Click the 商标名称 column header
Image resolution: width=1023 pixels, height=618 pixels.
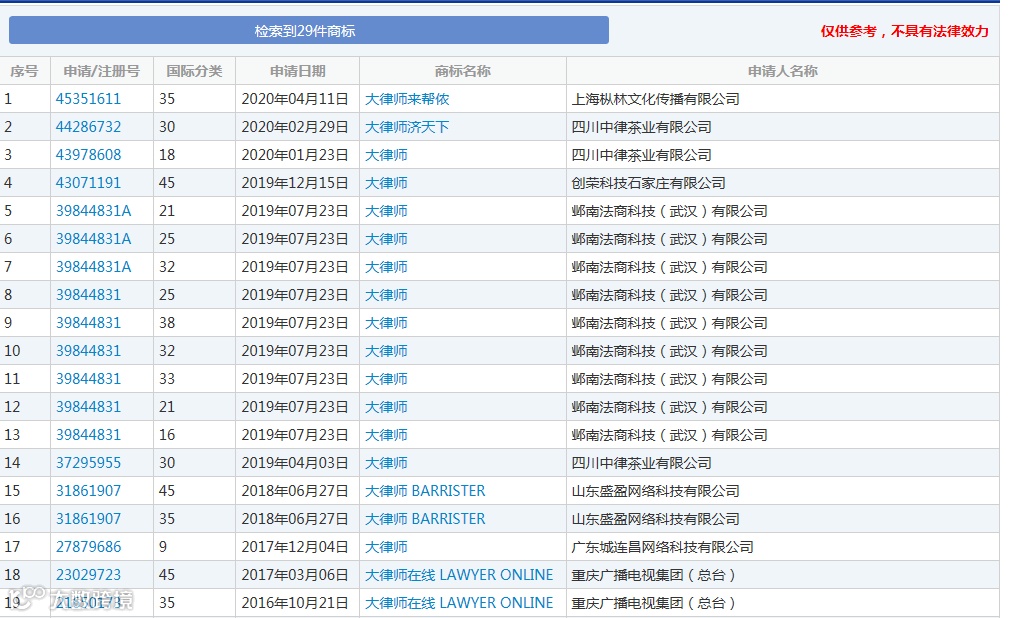pos(463,71)
